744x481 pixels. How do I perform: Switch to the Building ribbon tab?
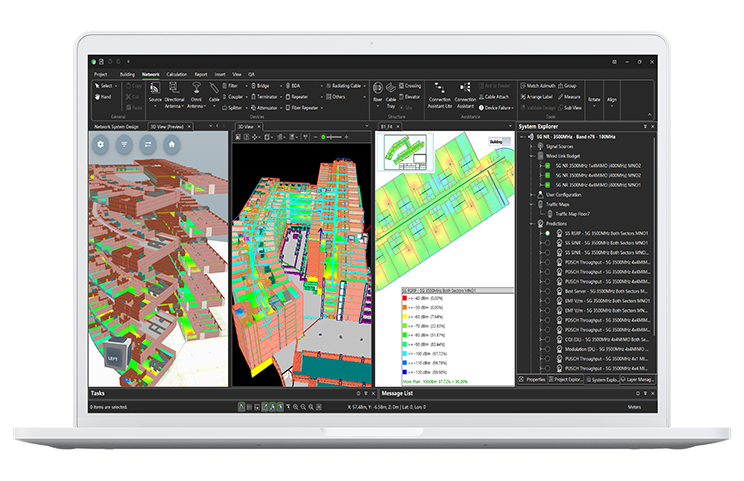127,74
